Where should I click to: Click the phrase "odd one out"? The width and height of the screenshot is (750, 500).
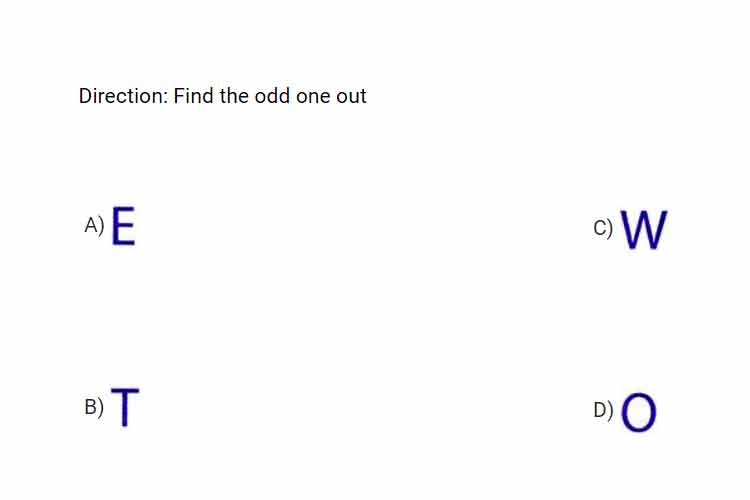click(310, 96)
